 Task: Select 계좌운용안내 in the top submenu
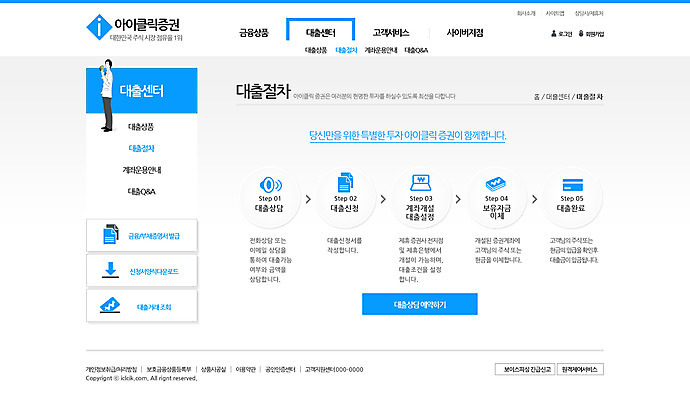(x=381, y=50)
